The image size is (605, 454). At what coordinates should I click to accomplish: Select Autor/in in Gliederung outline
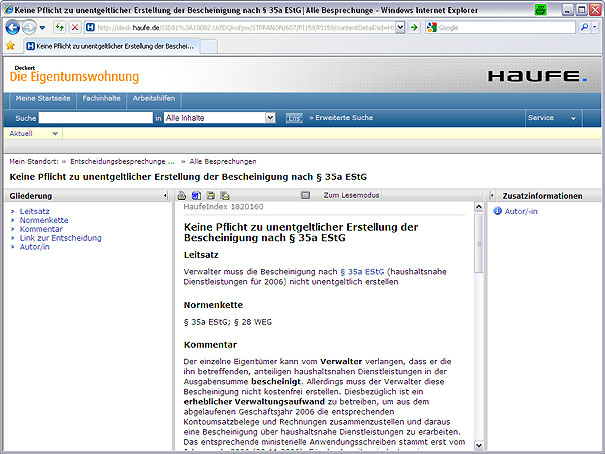coord(34,247)
